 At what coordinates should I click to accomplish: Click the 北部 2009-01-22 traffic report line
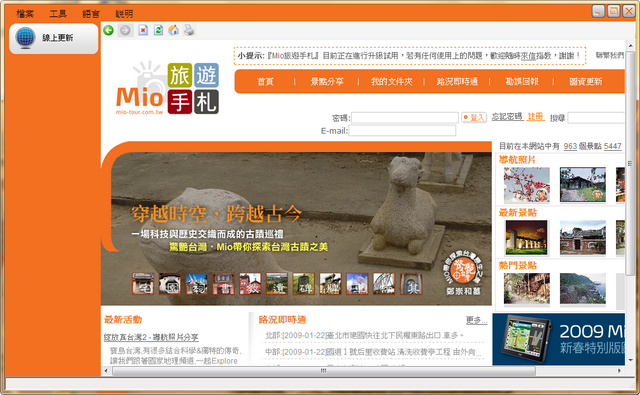pyautogui.click(x=364, y=335)
